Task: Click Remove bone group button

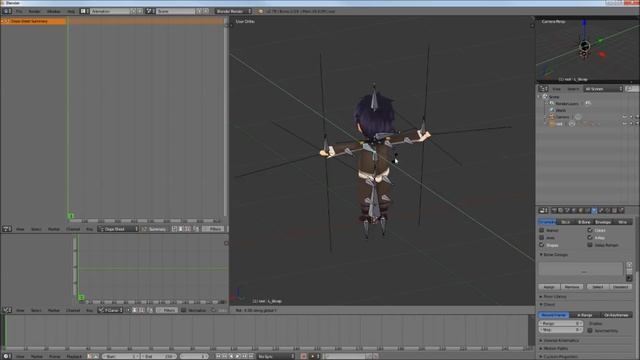Action: click(x=572, y=287)
